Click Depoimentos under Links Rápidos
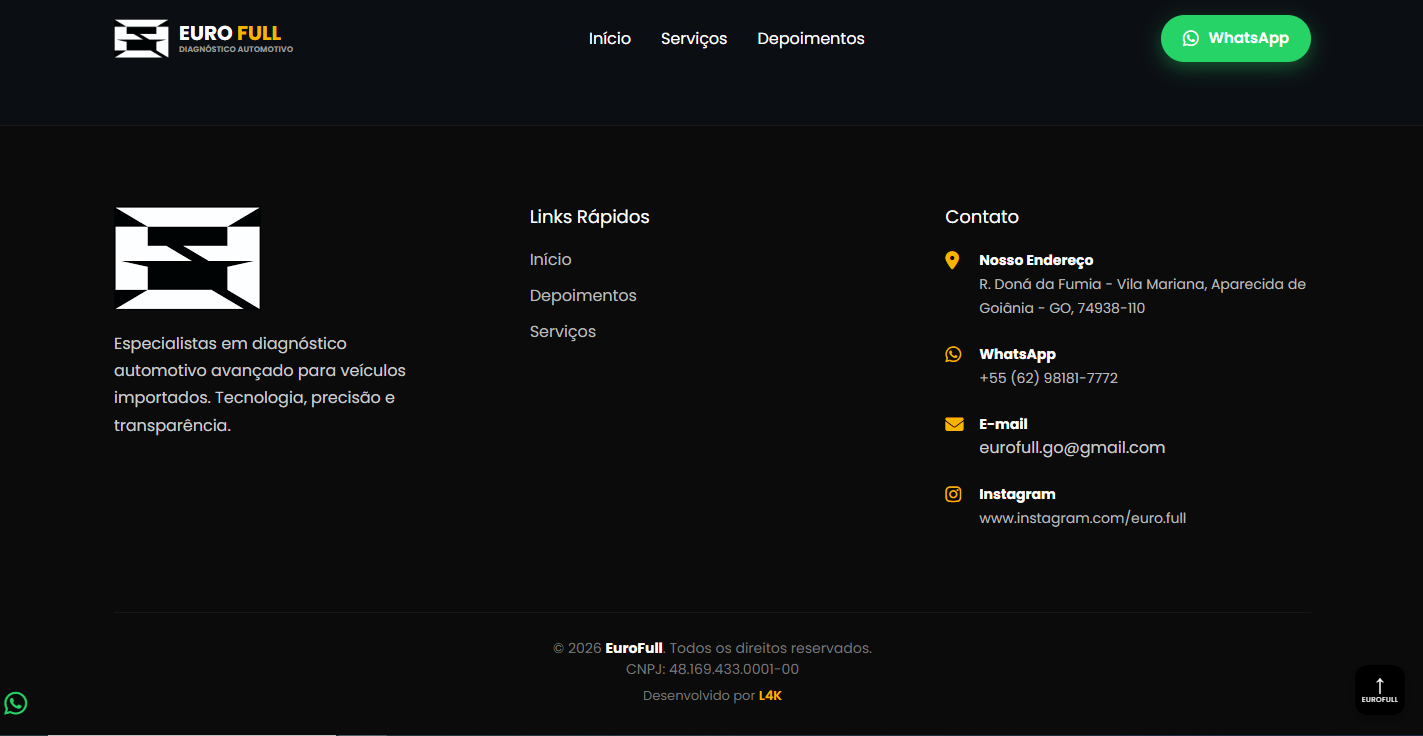Screen dimensions: 1423x736 point(583,295)
